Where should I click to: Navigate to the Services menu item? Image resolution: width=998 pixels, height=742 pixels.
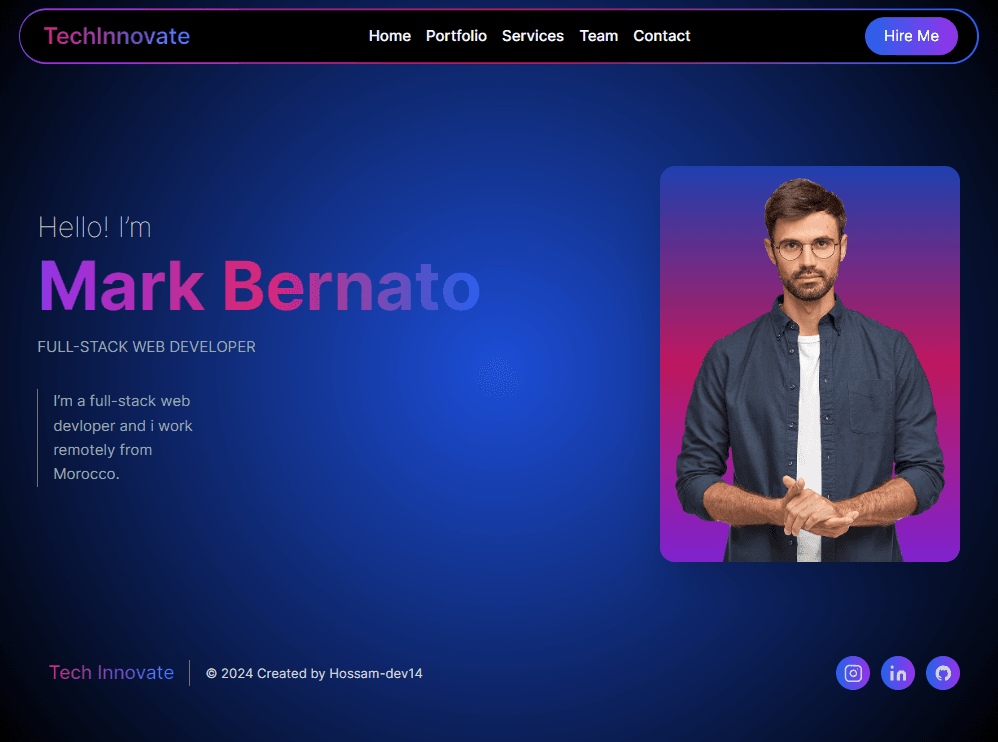[533, 36]
